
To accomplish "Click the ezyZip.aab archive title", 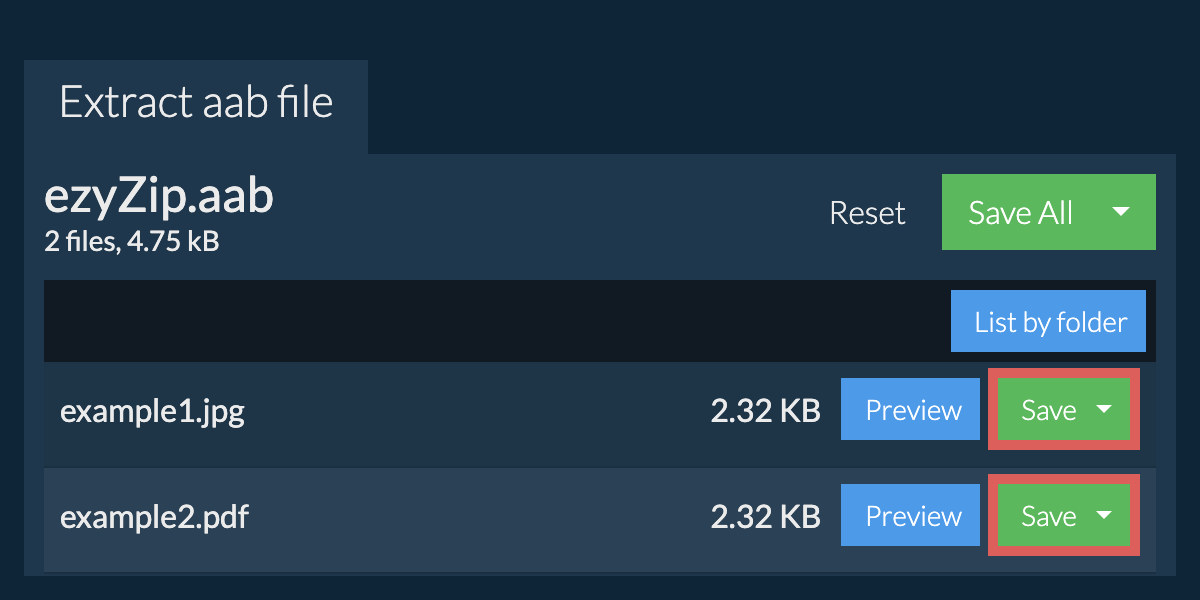I will pos(159,198).
